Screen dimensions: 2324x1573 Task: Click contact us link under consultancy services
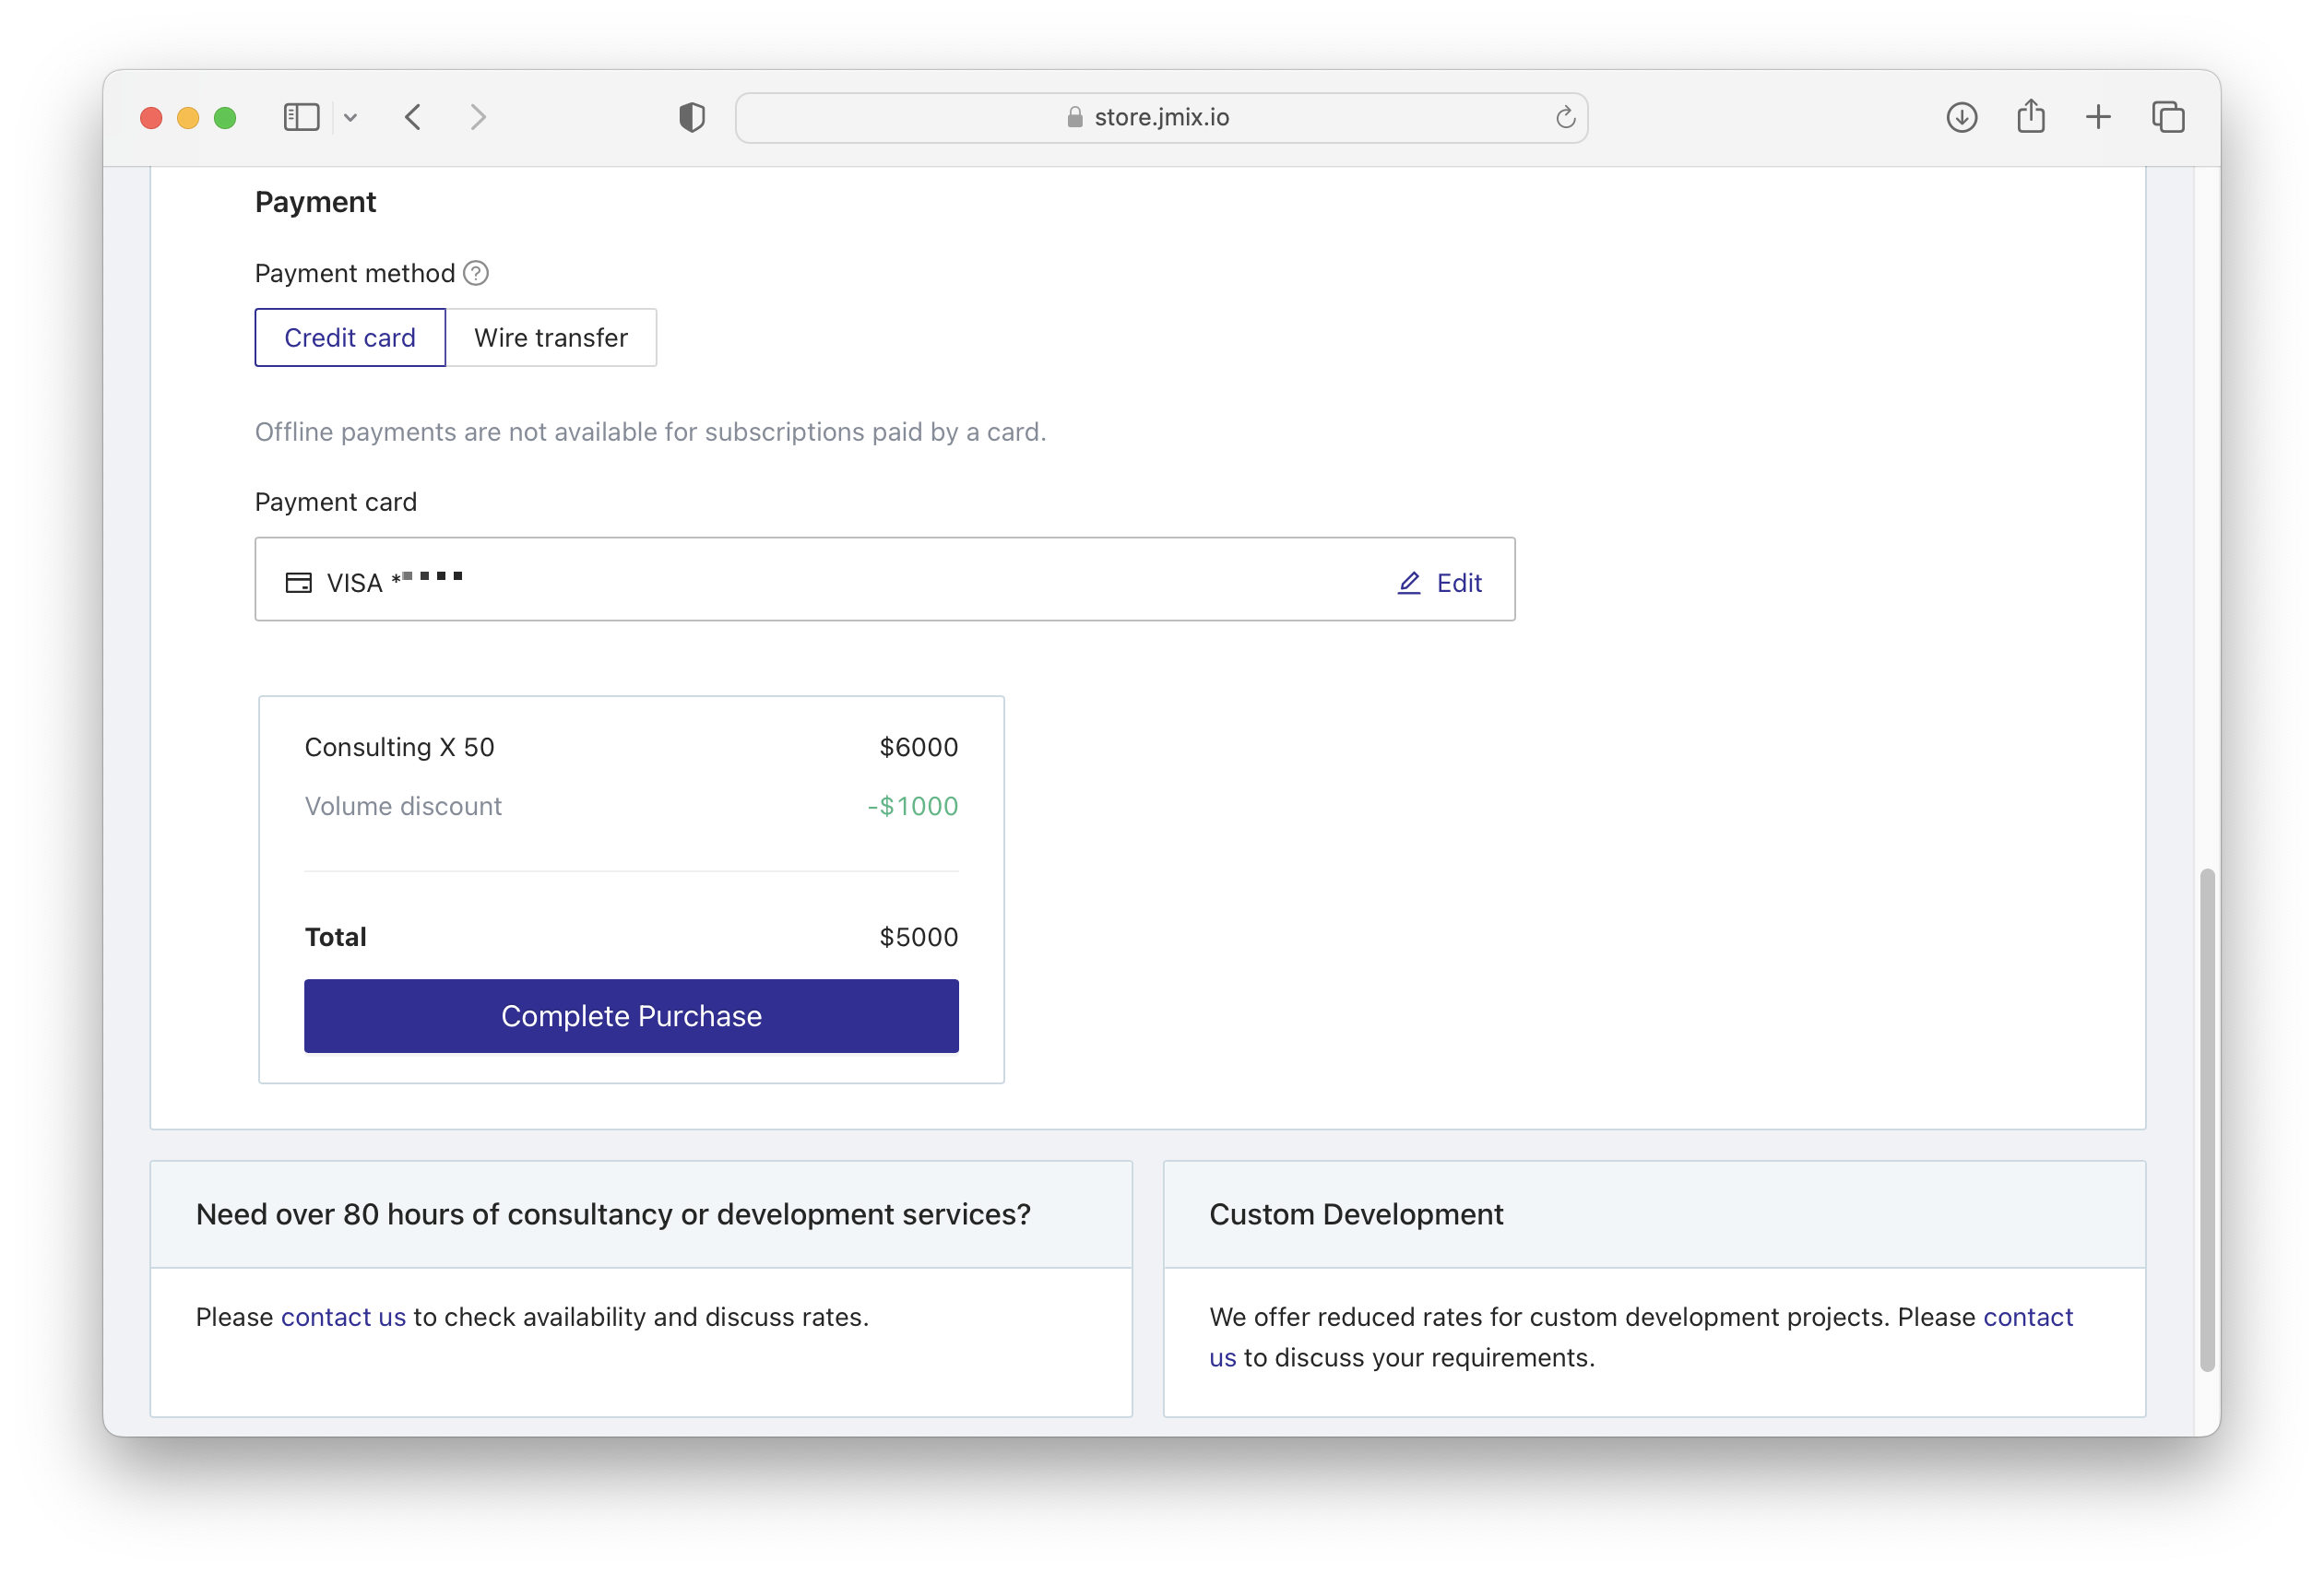pyautogui.click(x=342, y=1317)
